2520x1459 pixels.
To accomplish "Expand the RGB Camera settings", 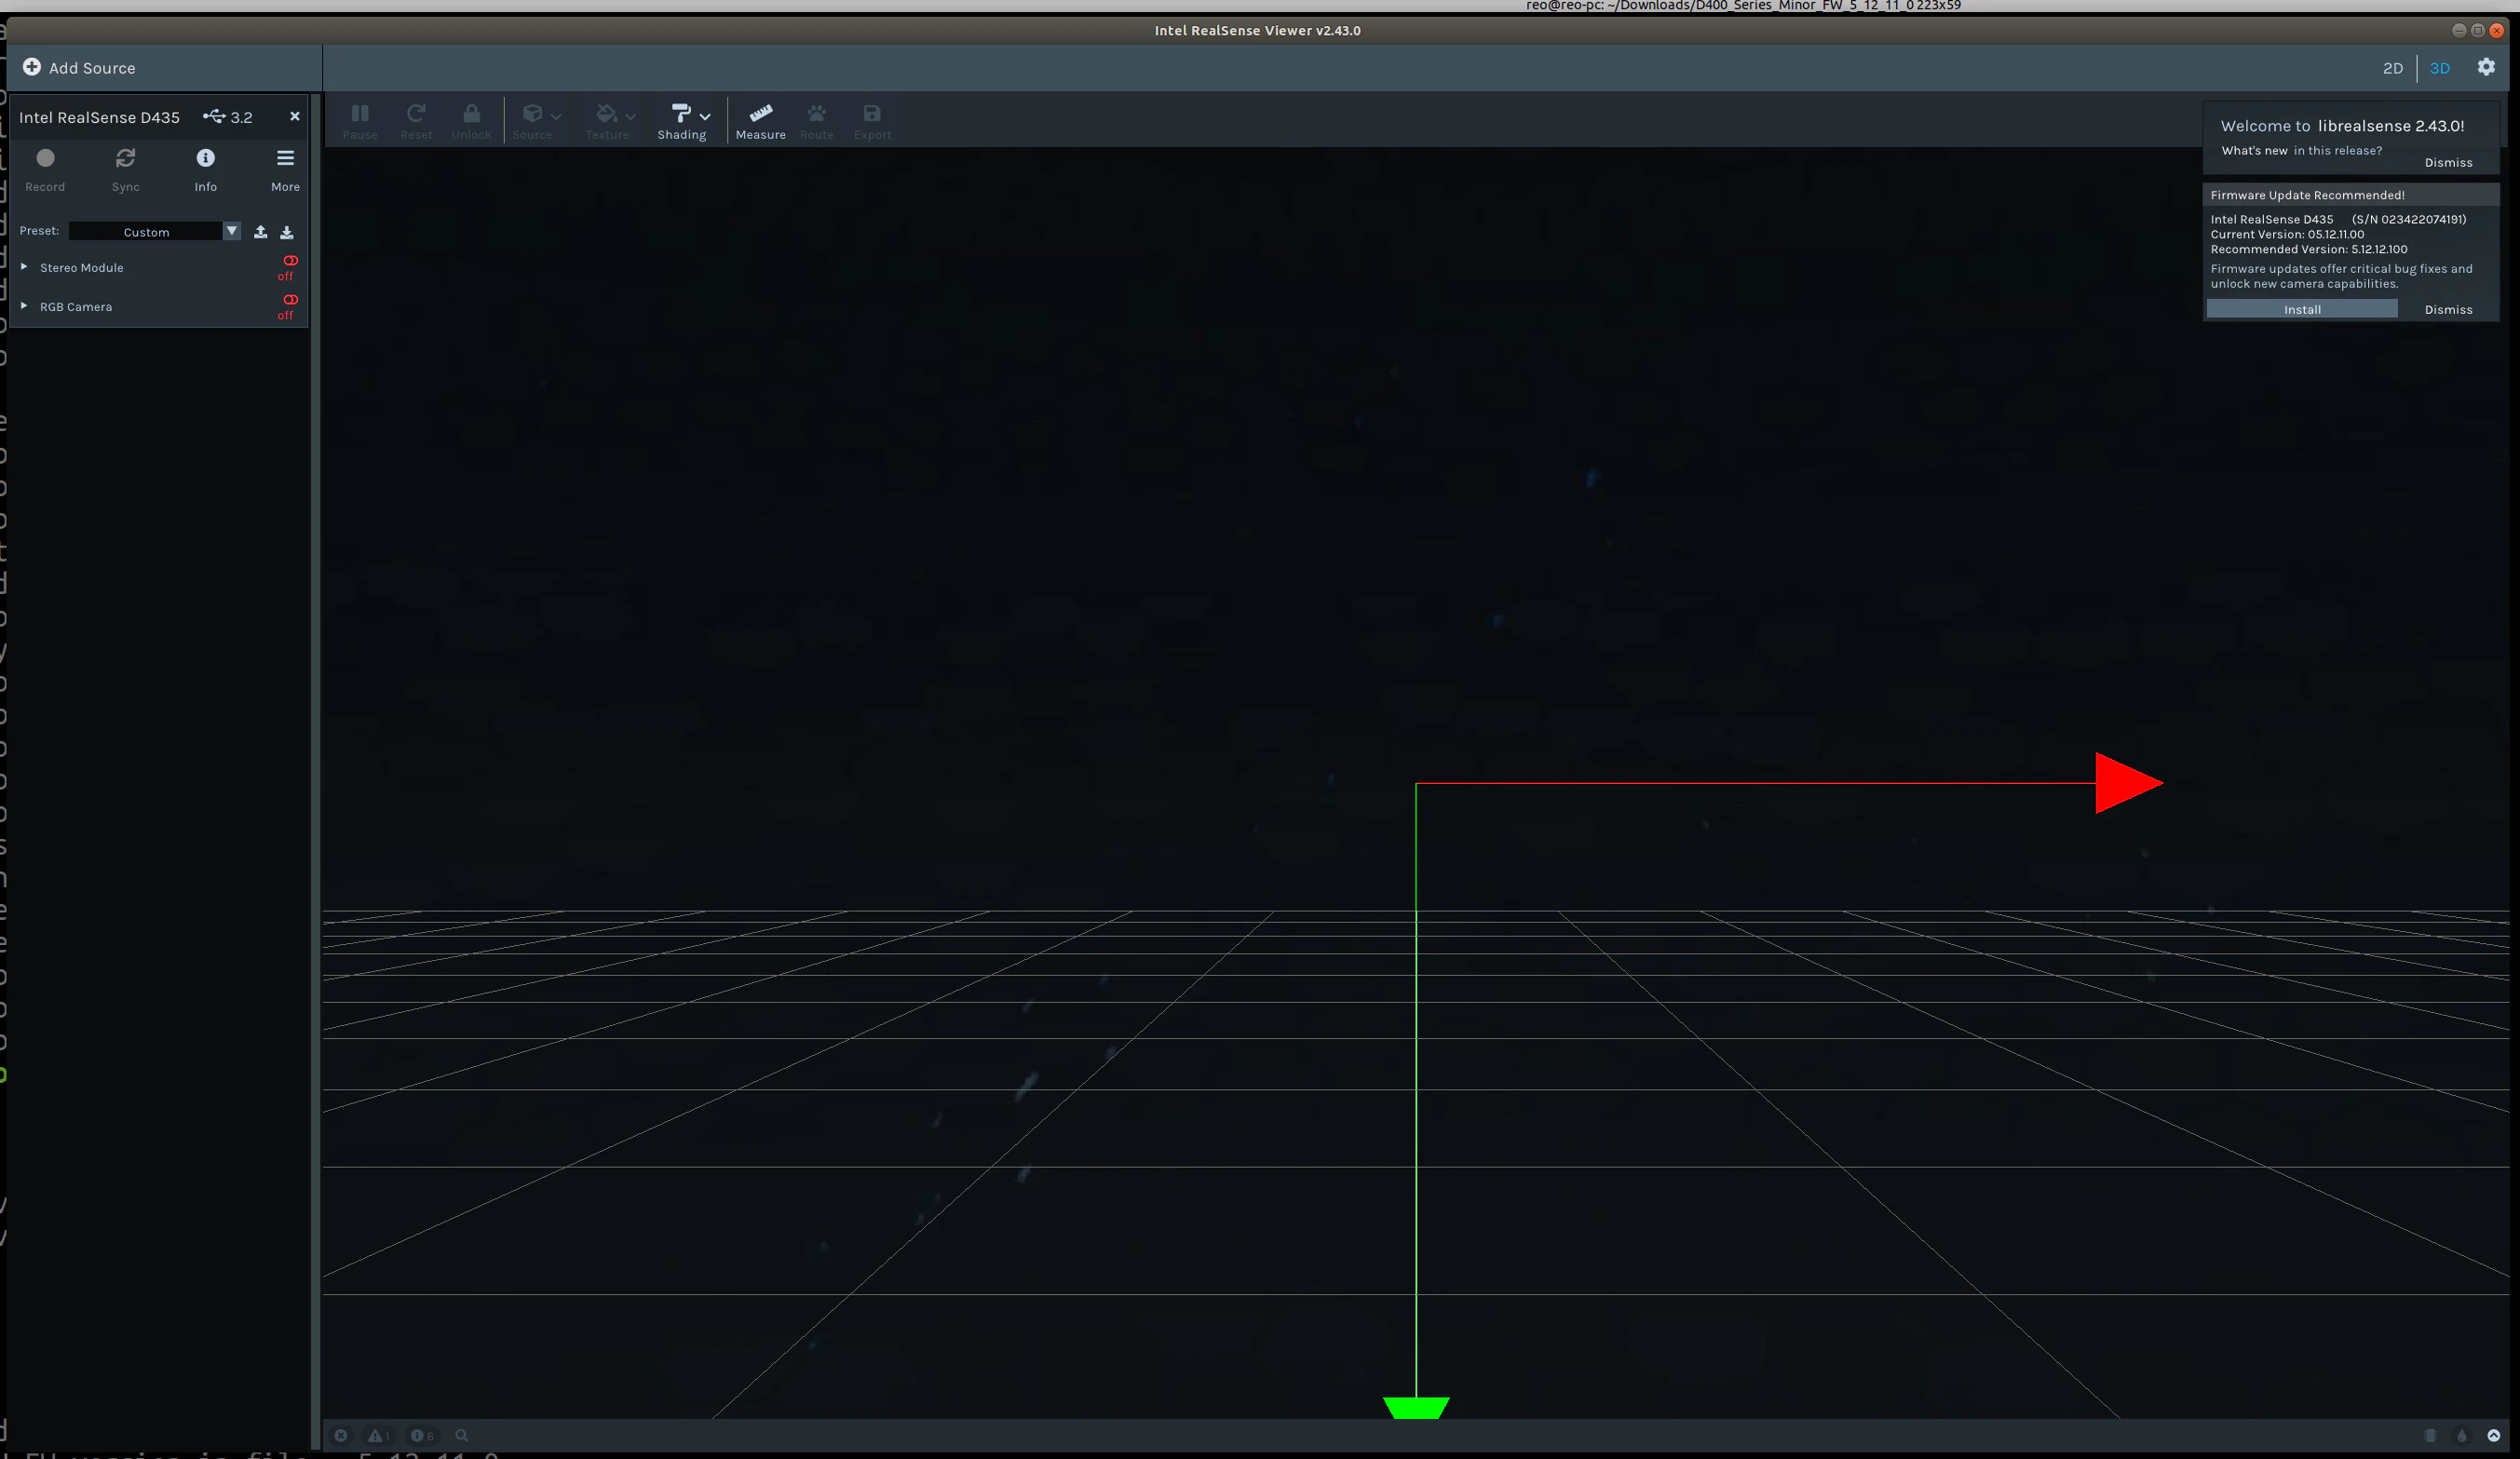I will pyautogui.click(x=24, y=306).
